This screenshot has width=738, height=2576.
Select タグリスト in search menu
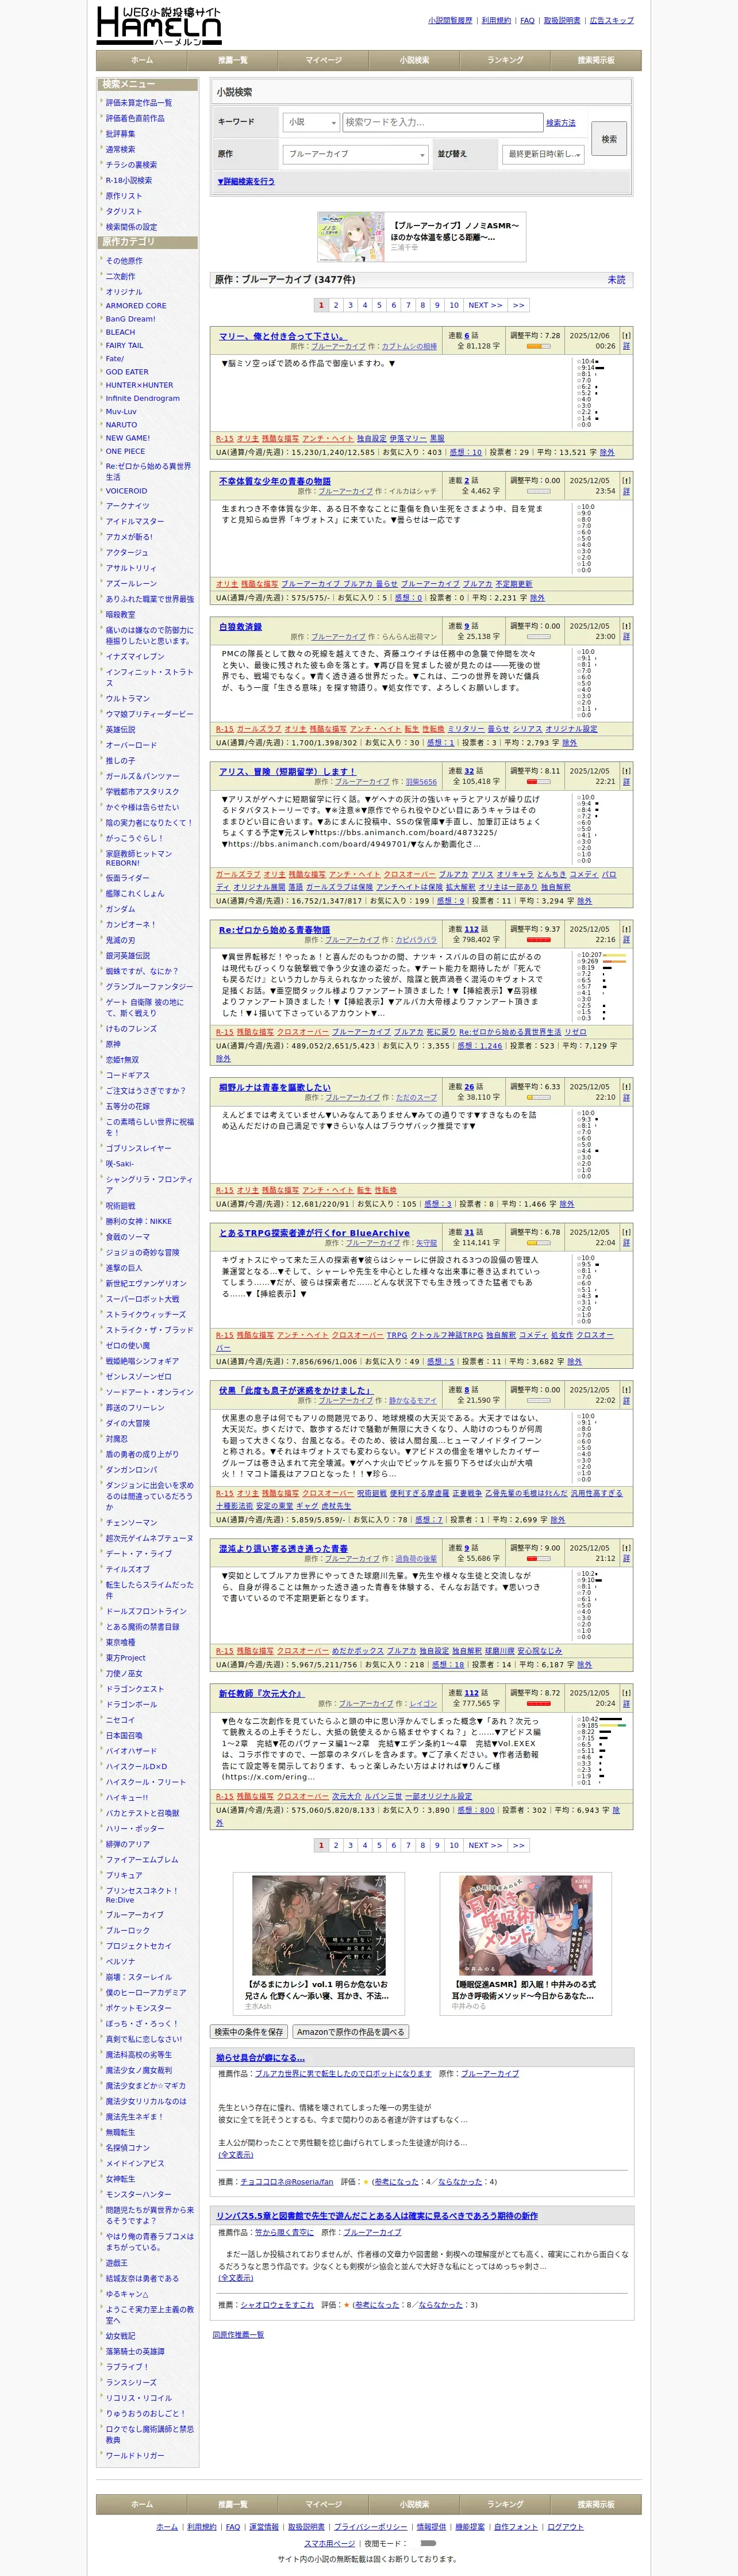(124, 211)
